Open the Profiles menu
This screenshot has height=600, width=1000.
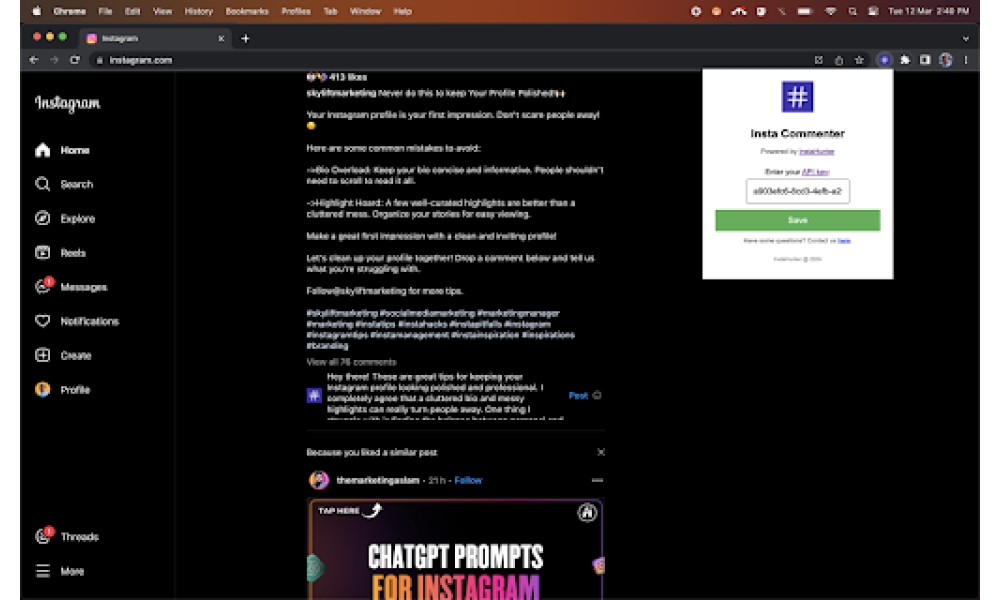click(x=296, y=11)
